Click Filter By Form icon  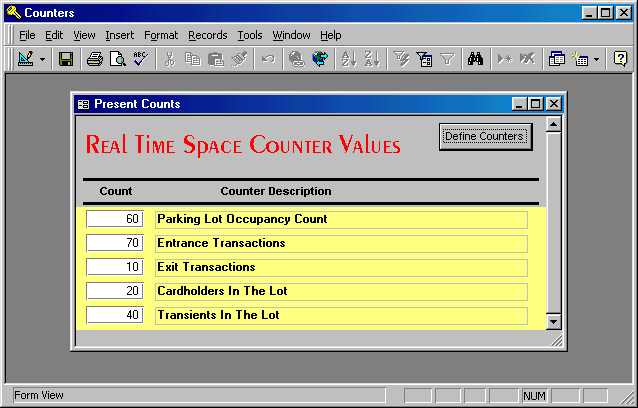(424, 59)
